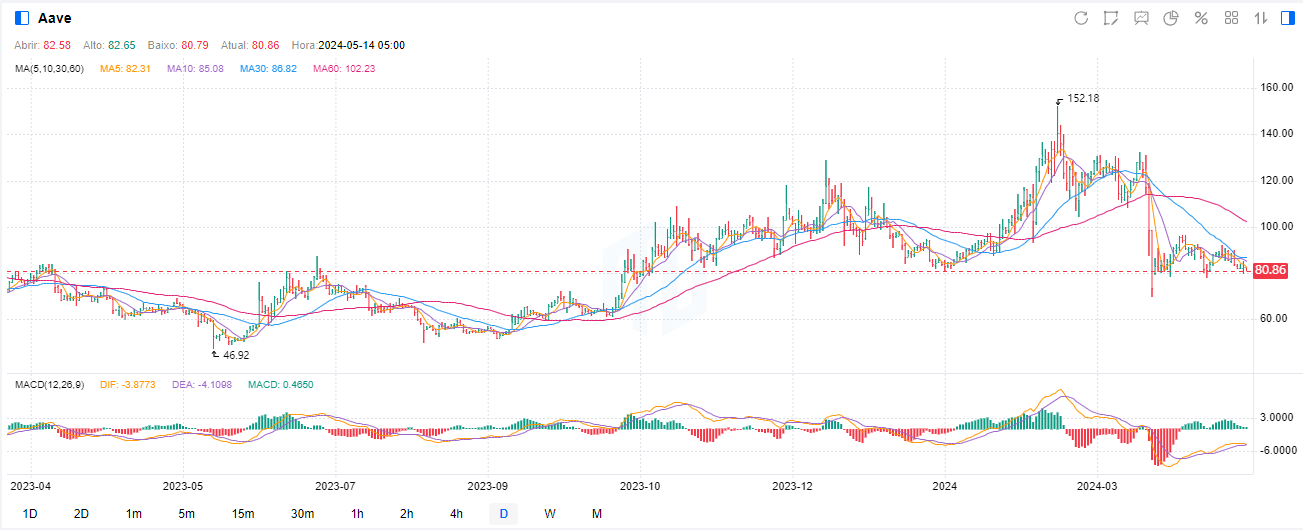Click the refresh chart icon
1303x530 pixels.
pos(1081,18)
